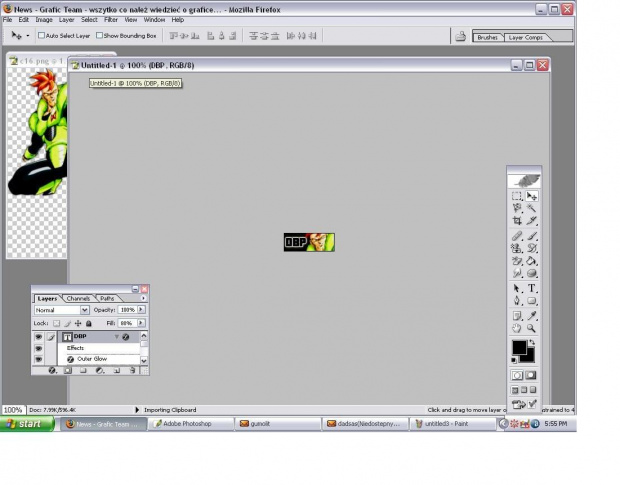Click new adjustment layer icon in Layers footer
This screenshot has height=485, width=620.
pos(100,370)
